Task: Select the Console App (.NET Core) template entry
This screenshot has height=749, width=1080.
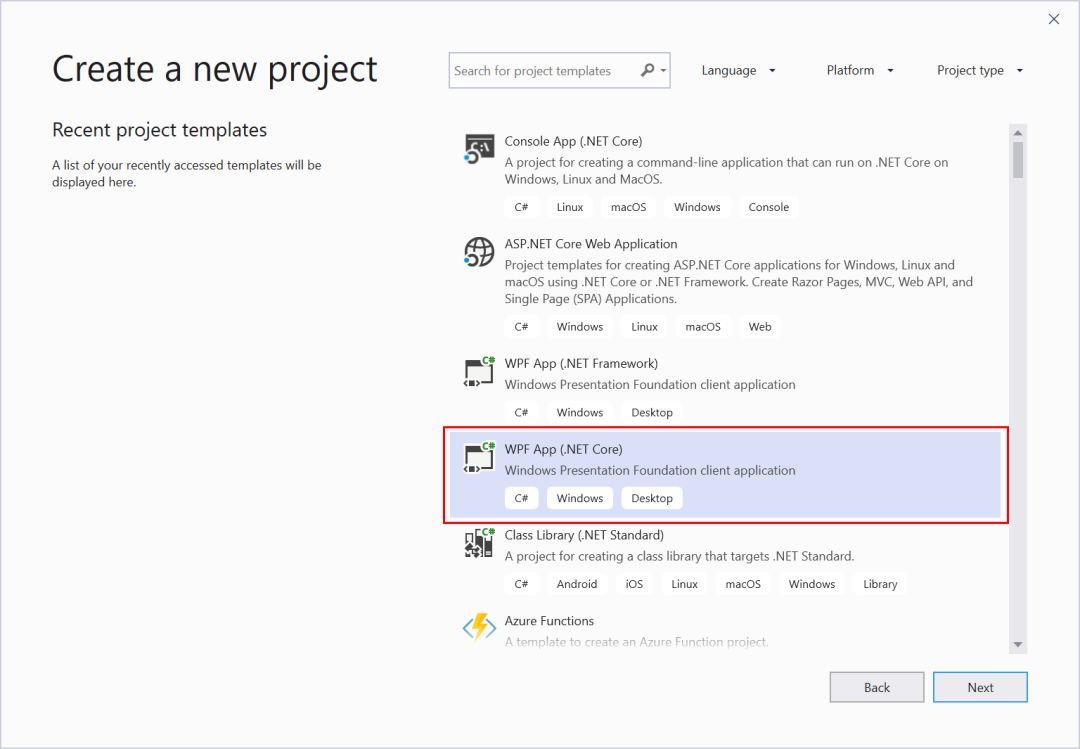Action: click(700, 160)
